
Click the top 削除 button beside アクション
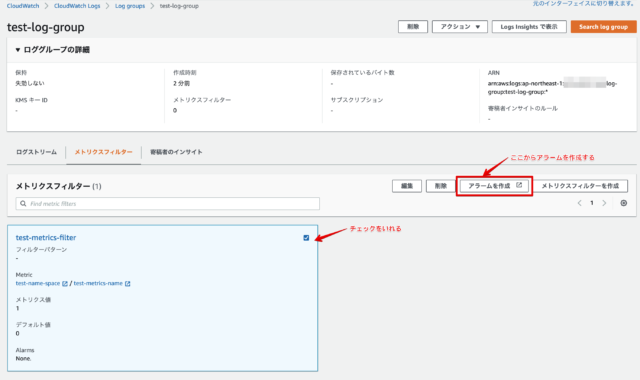pos(413,27)
